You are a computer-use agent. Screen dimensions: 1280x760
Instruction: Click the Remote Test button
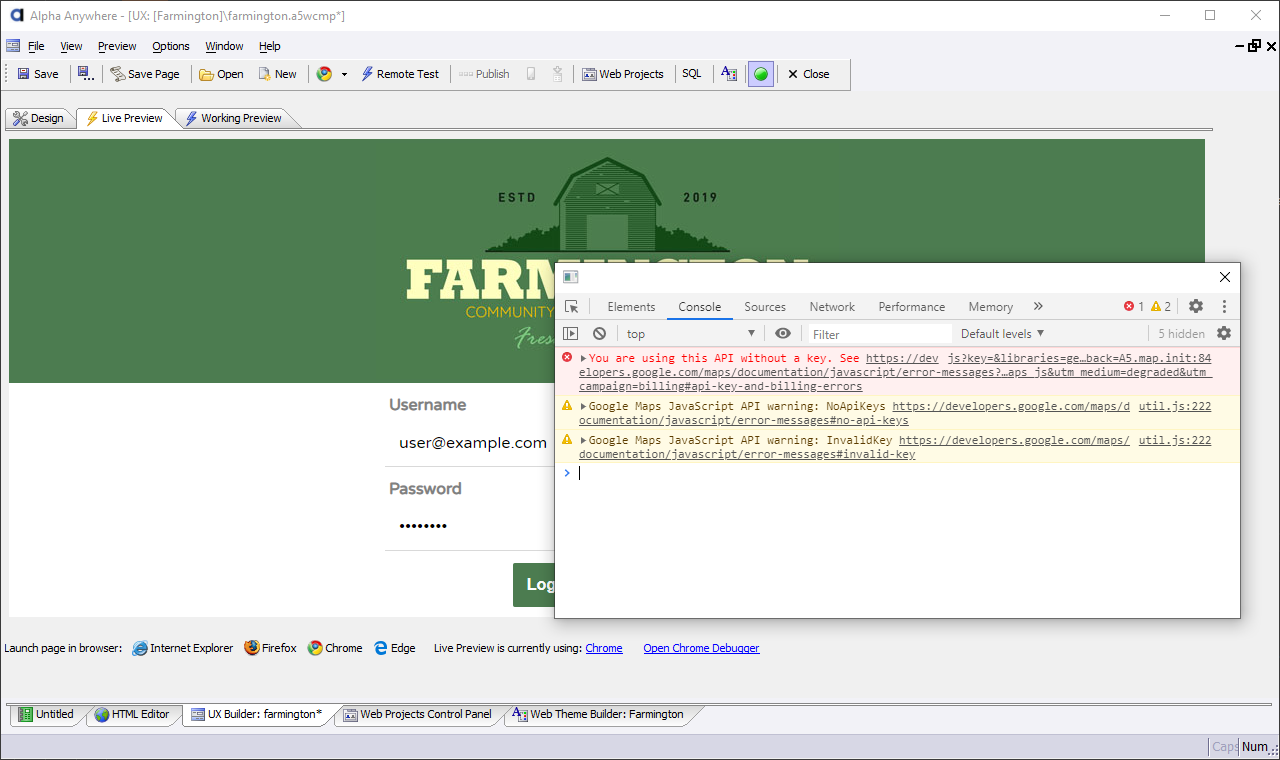pos(399,74)
